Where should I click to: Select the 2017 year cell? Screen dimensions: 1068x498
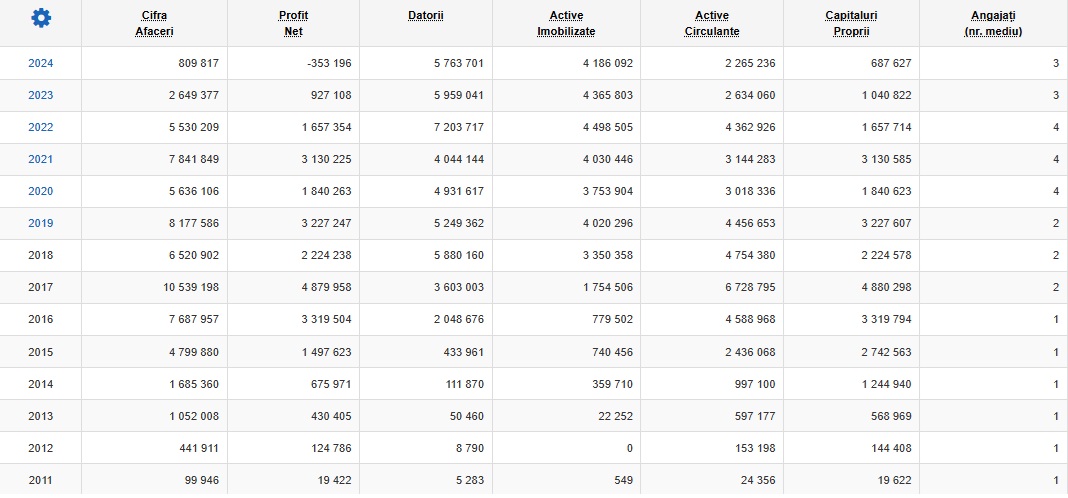40,287
